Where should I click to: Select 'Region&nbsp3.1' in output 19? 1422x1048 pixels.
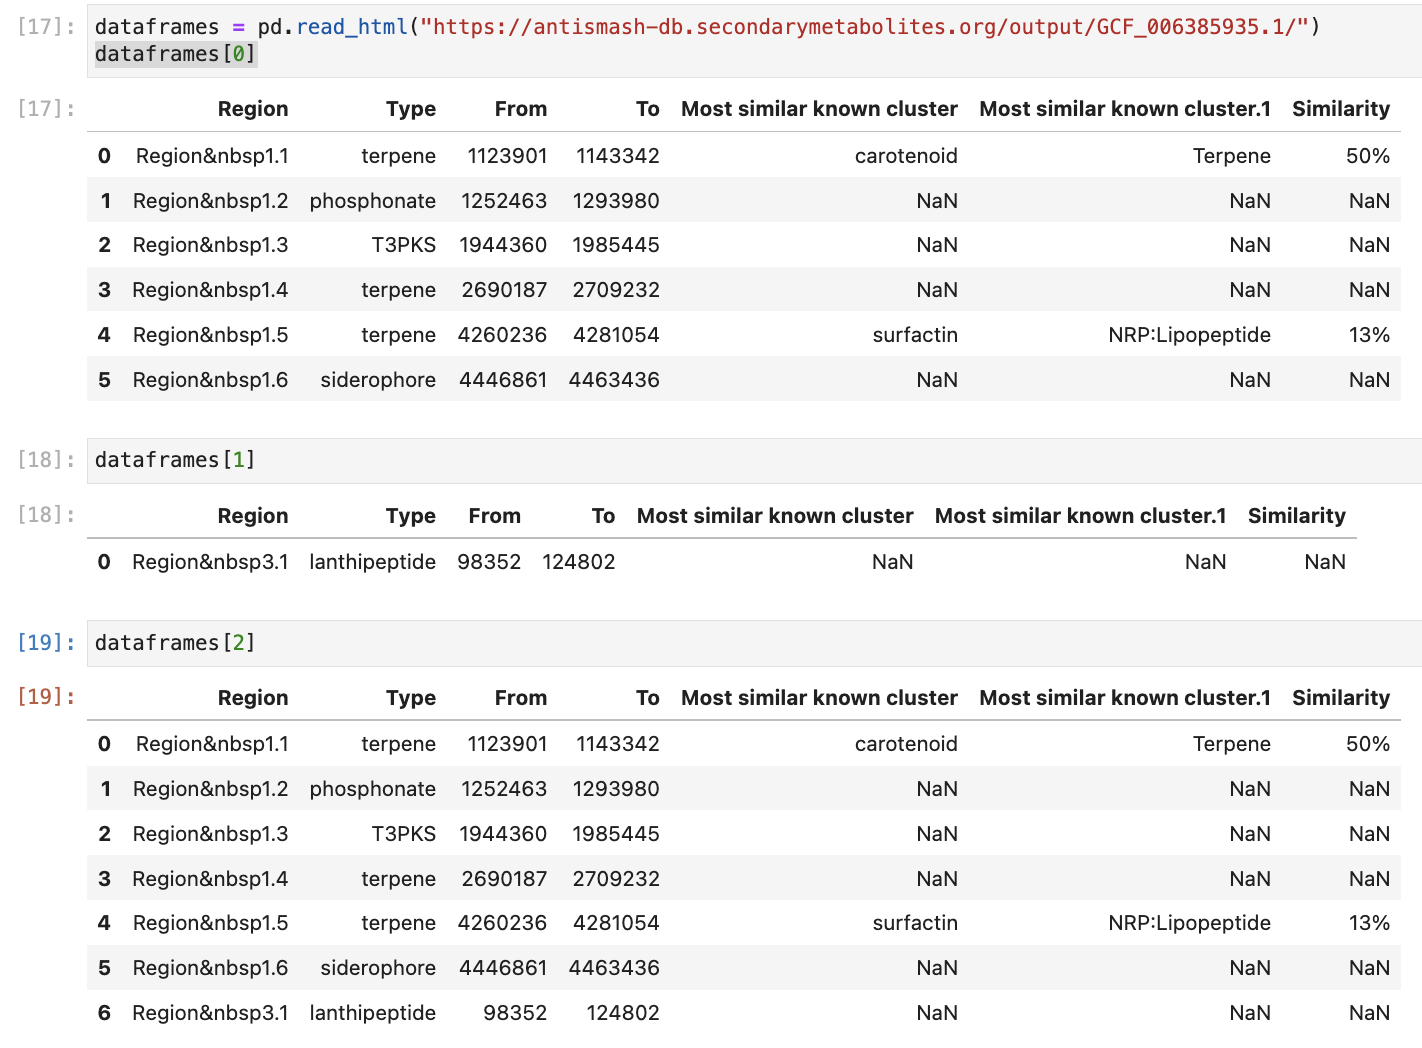(210, 1013)
